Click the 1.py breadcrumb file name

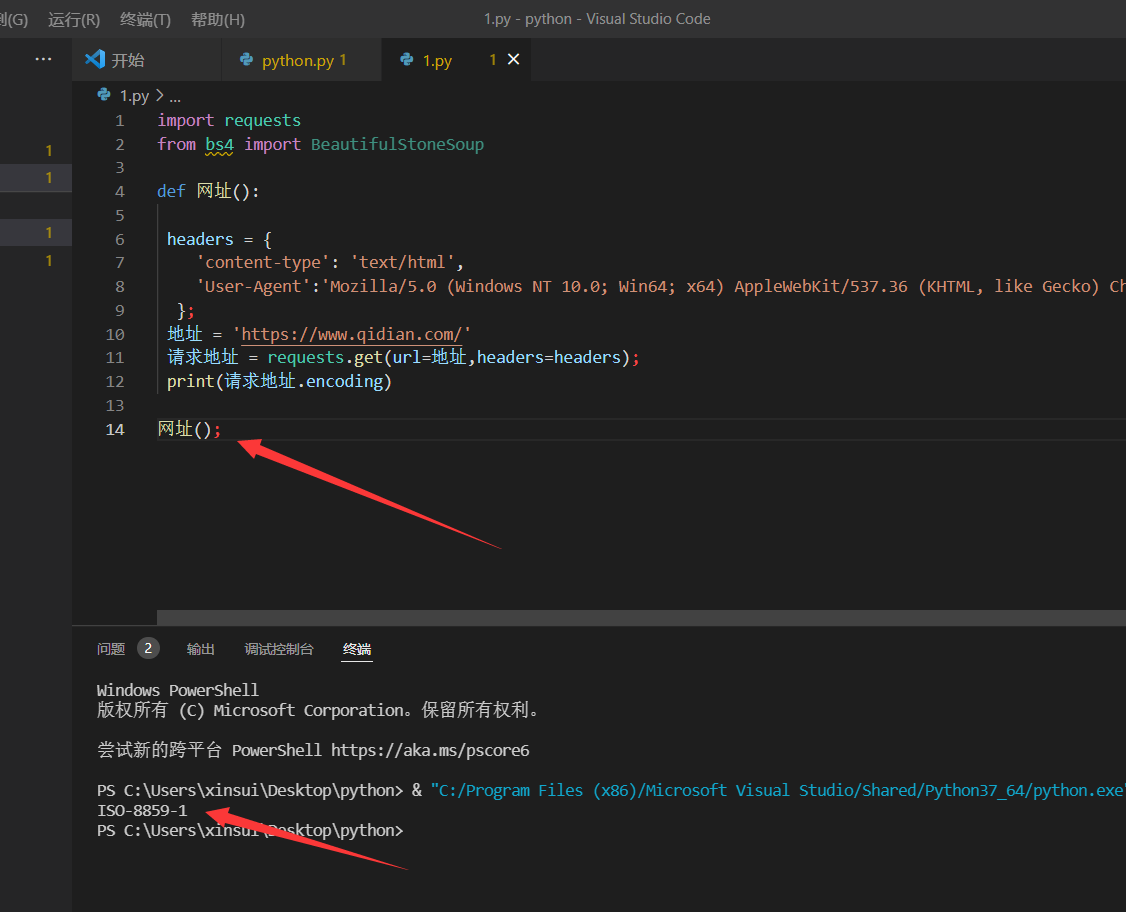tap(134, 96)
